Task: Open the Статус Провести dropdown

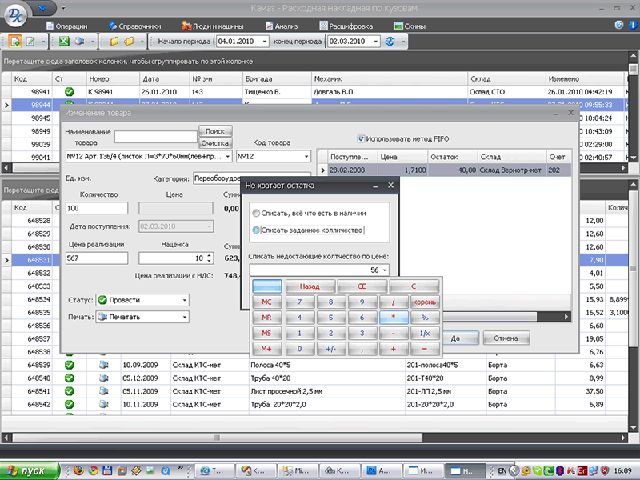Action: click(184, 300)
